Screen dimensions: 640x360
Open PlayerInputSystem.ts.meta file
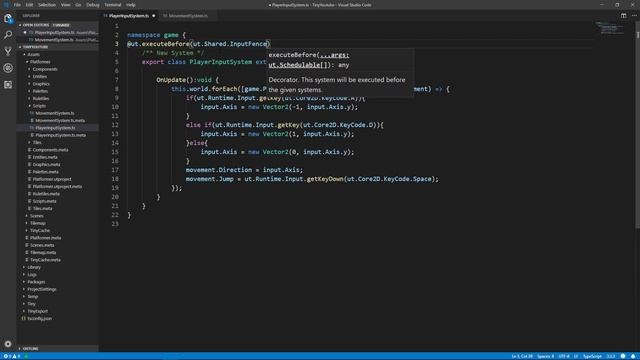[x=60, y=135]
